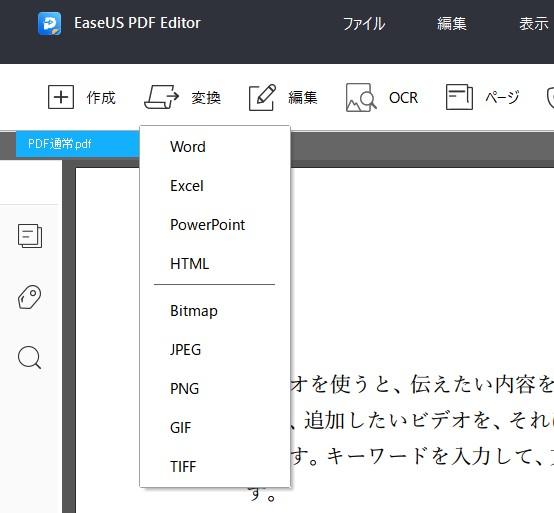The height and width of the screenshot is (513, 554).
Task: Open the bookmarks tag sidebar icon
Action: click(x=29, y=297)
